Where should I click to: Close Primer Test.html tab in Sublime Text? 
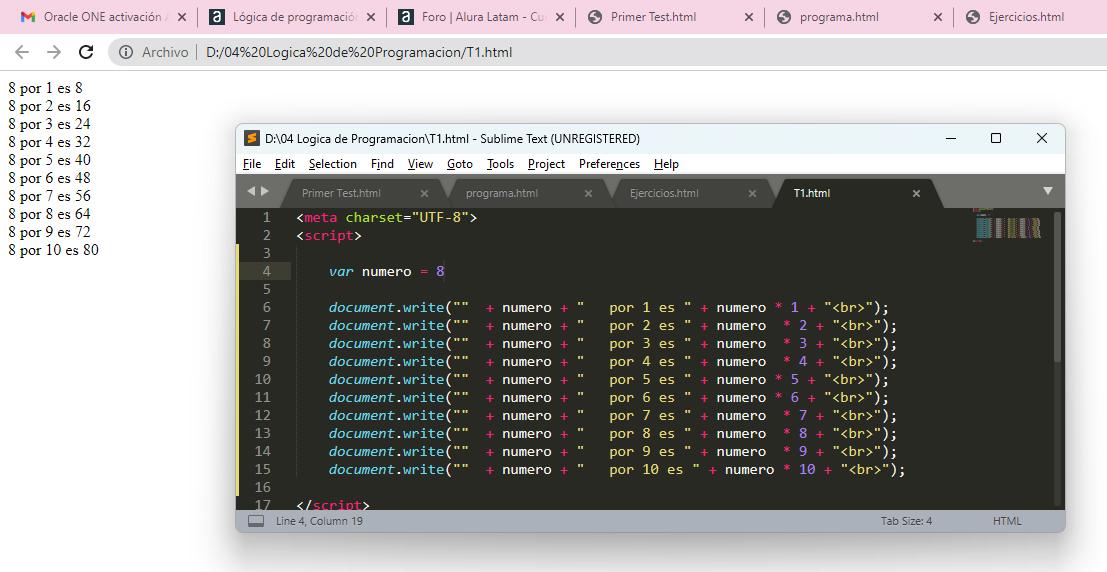pyautogui.click(x=424, y=193)
